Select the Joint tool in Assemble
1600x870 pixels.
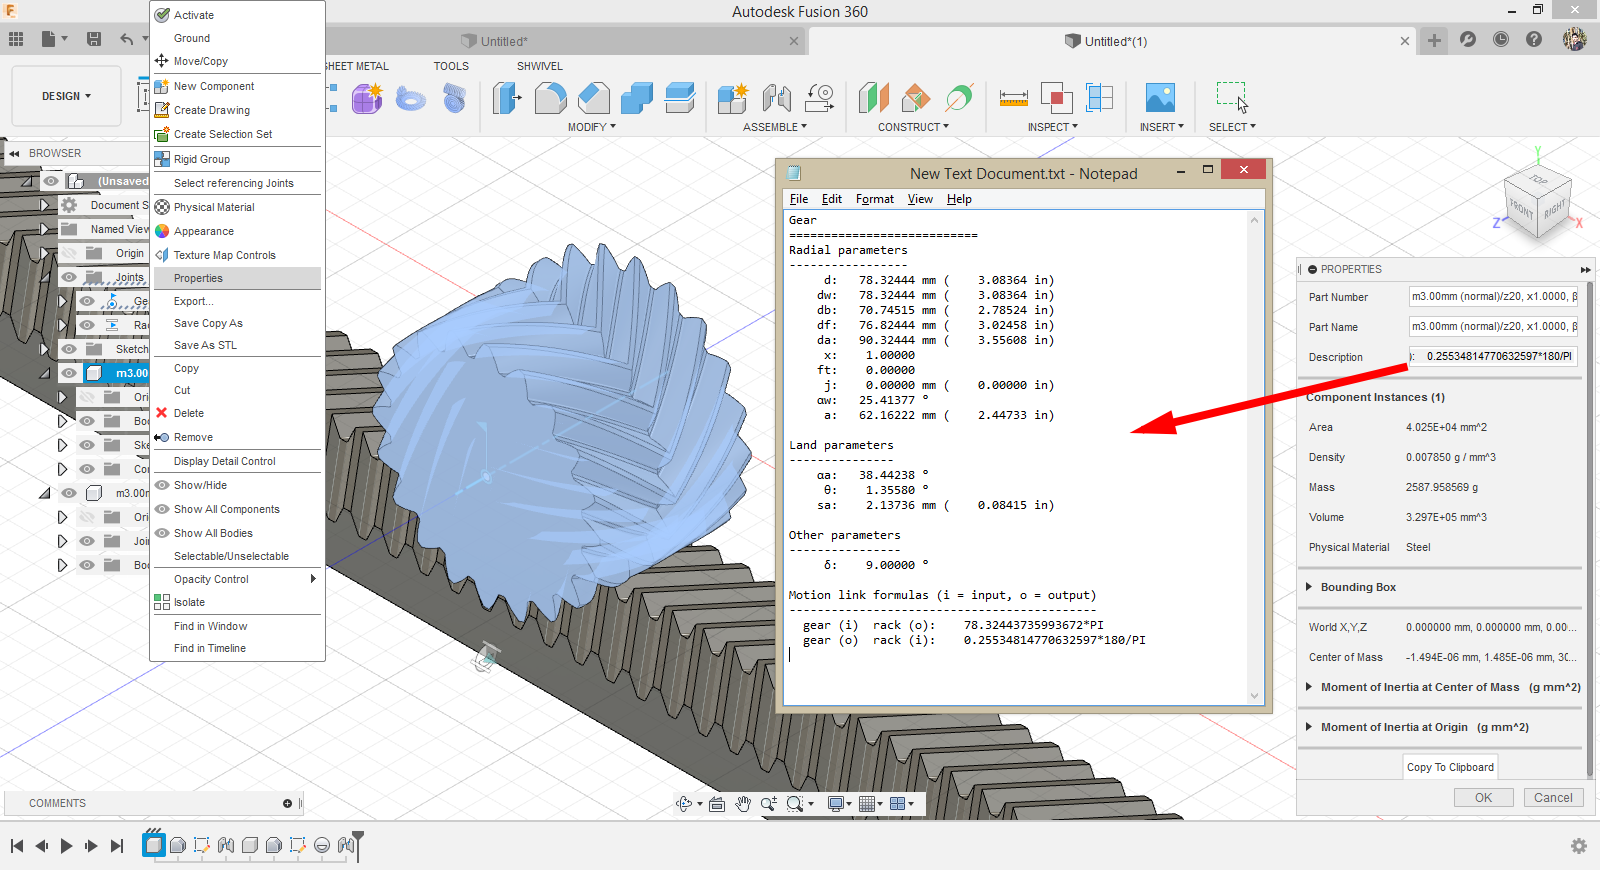pyautogui.click(x=776, y=98)
